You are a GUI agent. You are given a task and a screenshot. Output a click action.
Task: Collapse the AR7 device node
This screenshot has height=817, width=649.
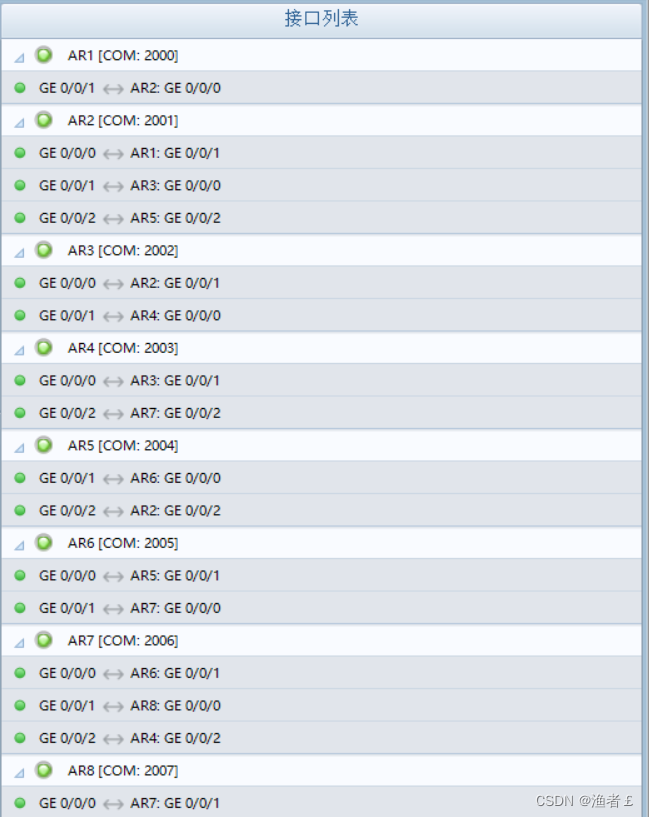[x=19, y=643]
